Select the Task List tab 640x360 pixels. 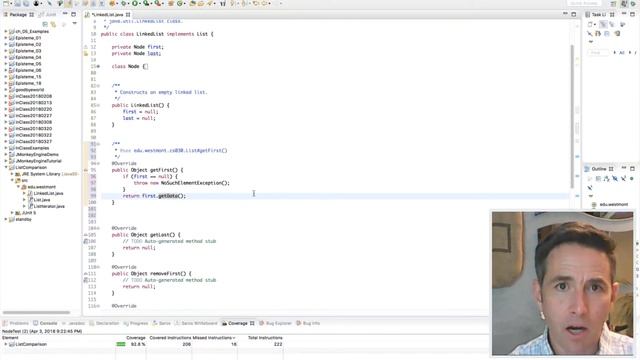coord(599,15)
